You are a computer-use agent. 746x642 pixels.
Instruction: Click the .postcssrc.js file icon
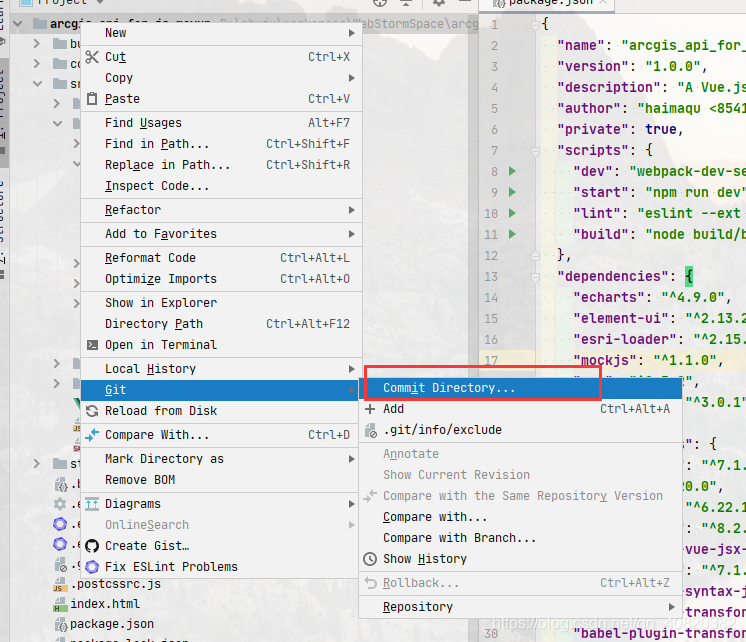[x=59, y=584]
